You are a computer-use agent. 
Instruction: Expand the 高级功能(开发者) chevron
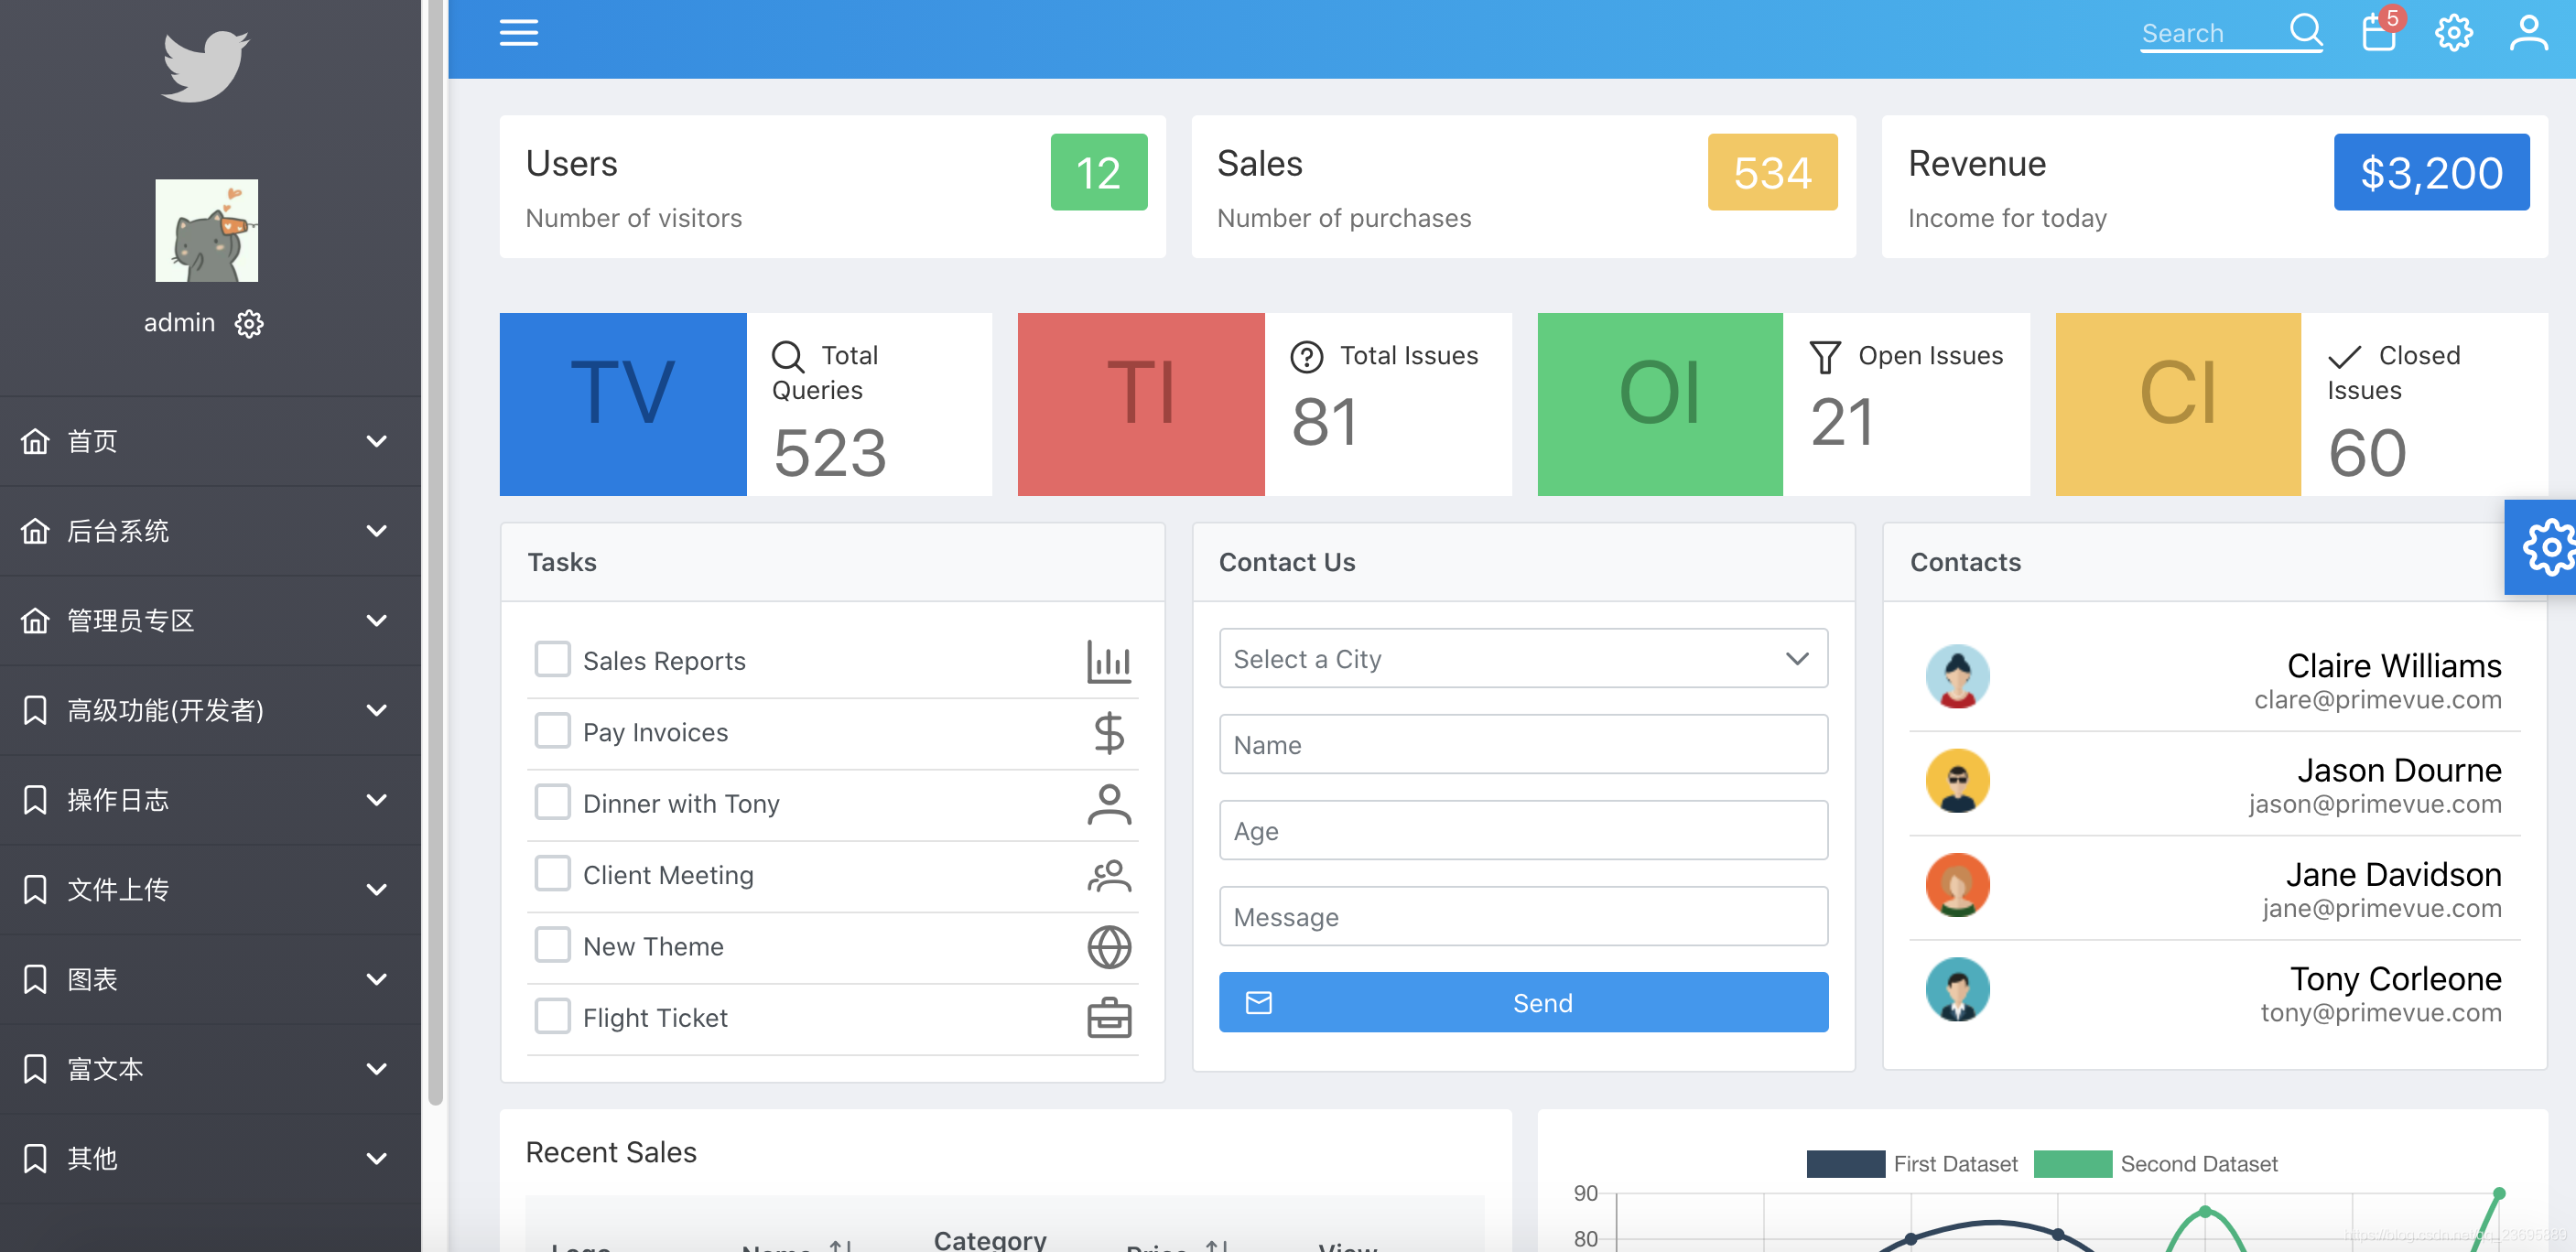(x=377, y=710)
